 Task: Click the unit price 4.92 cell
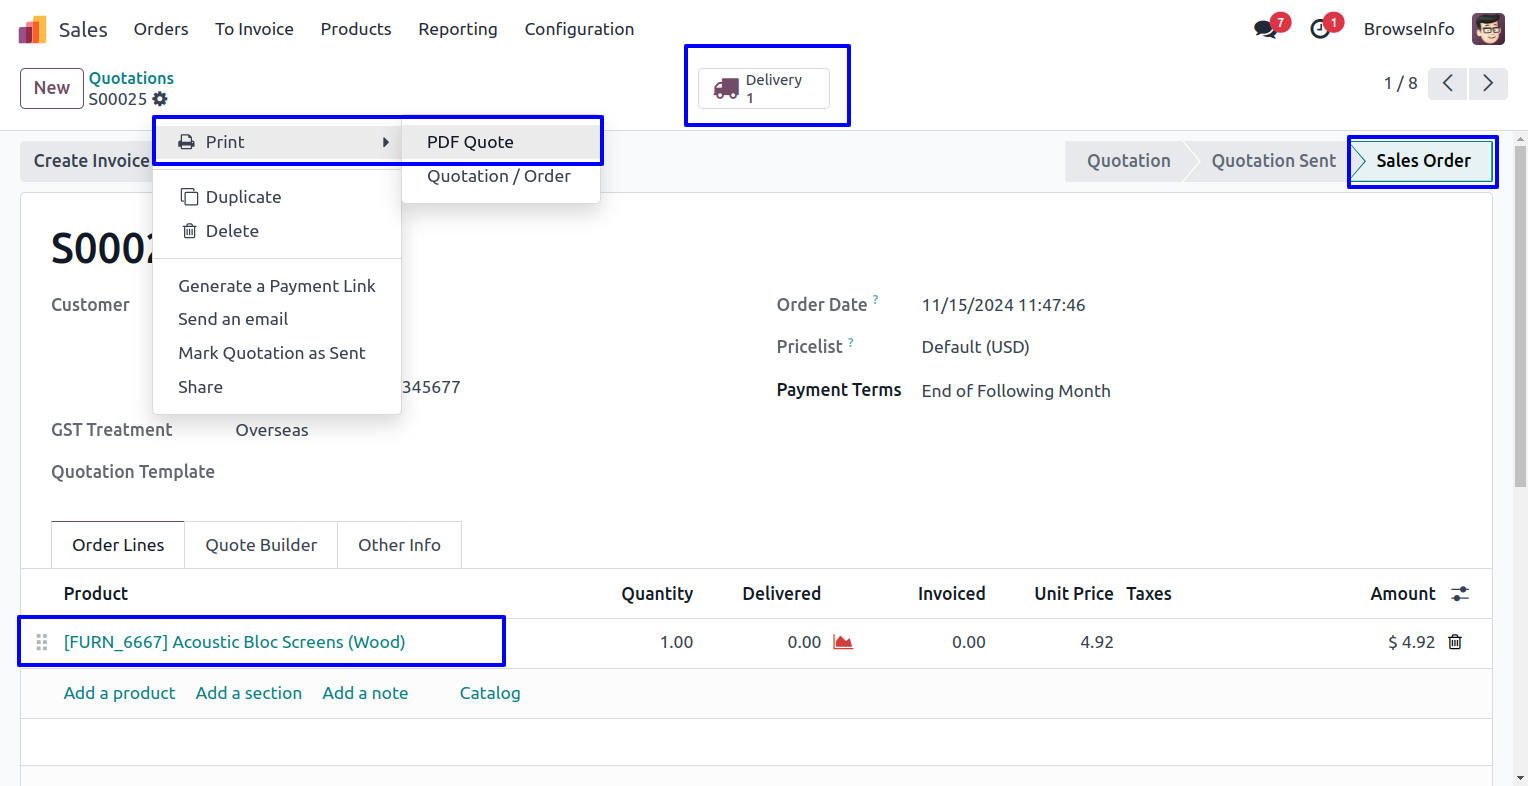(1096, 642)
